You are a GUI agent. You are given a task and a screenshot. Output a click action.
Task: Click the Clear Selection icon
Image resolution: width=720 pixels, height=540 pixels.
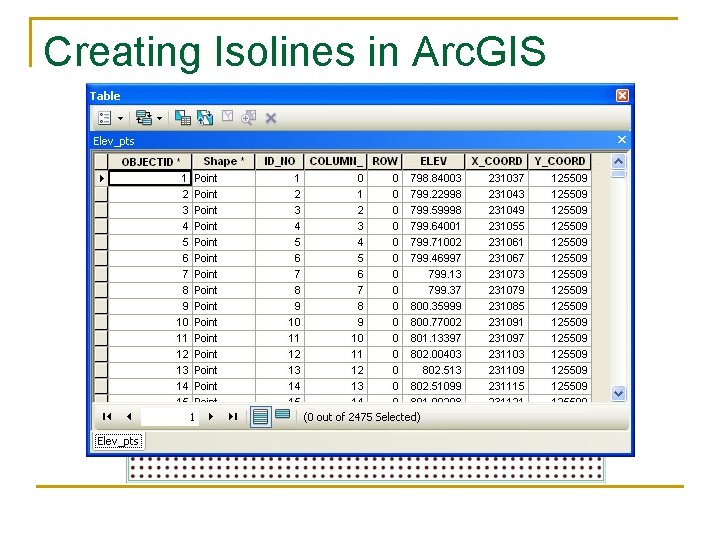point(227,116)
